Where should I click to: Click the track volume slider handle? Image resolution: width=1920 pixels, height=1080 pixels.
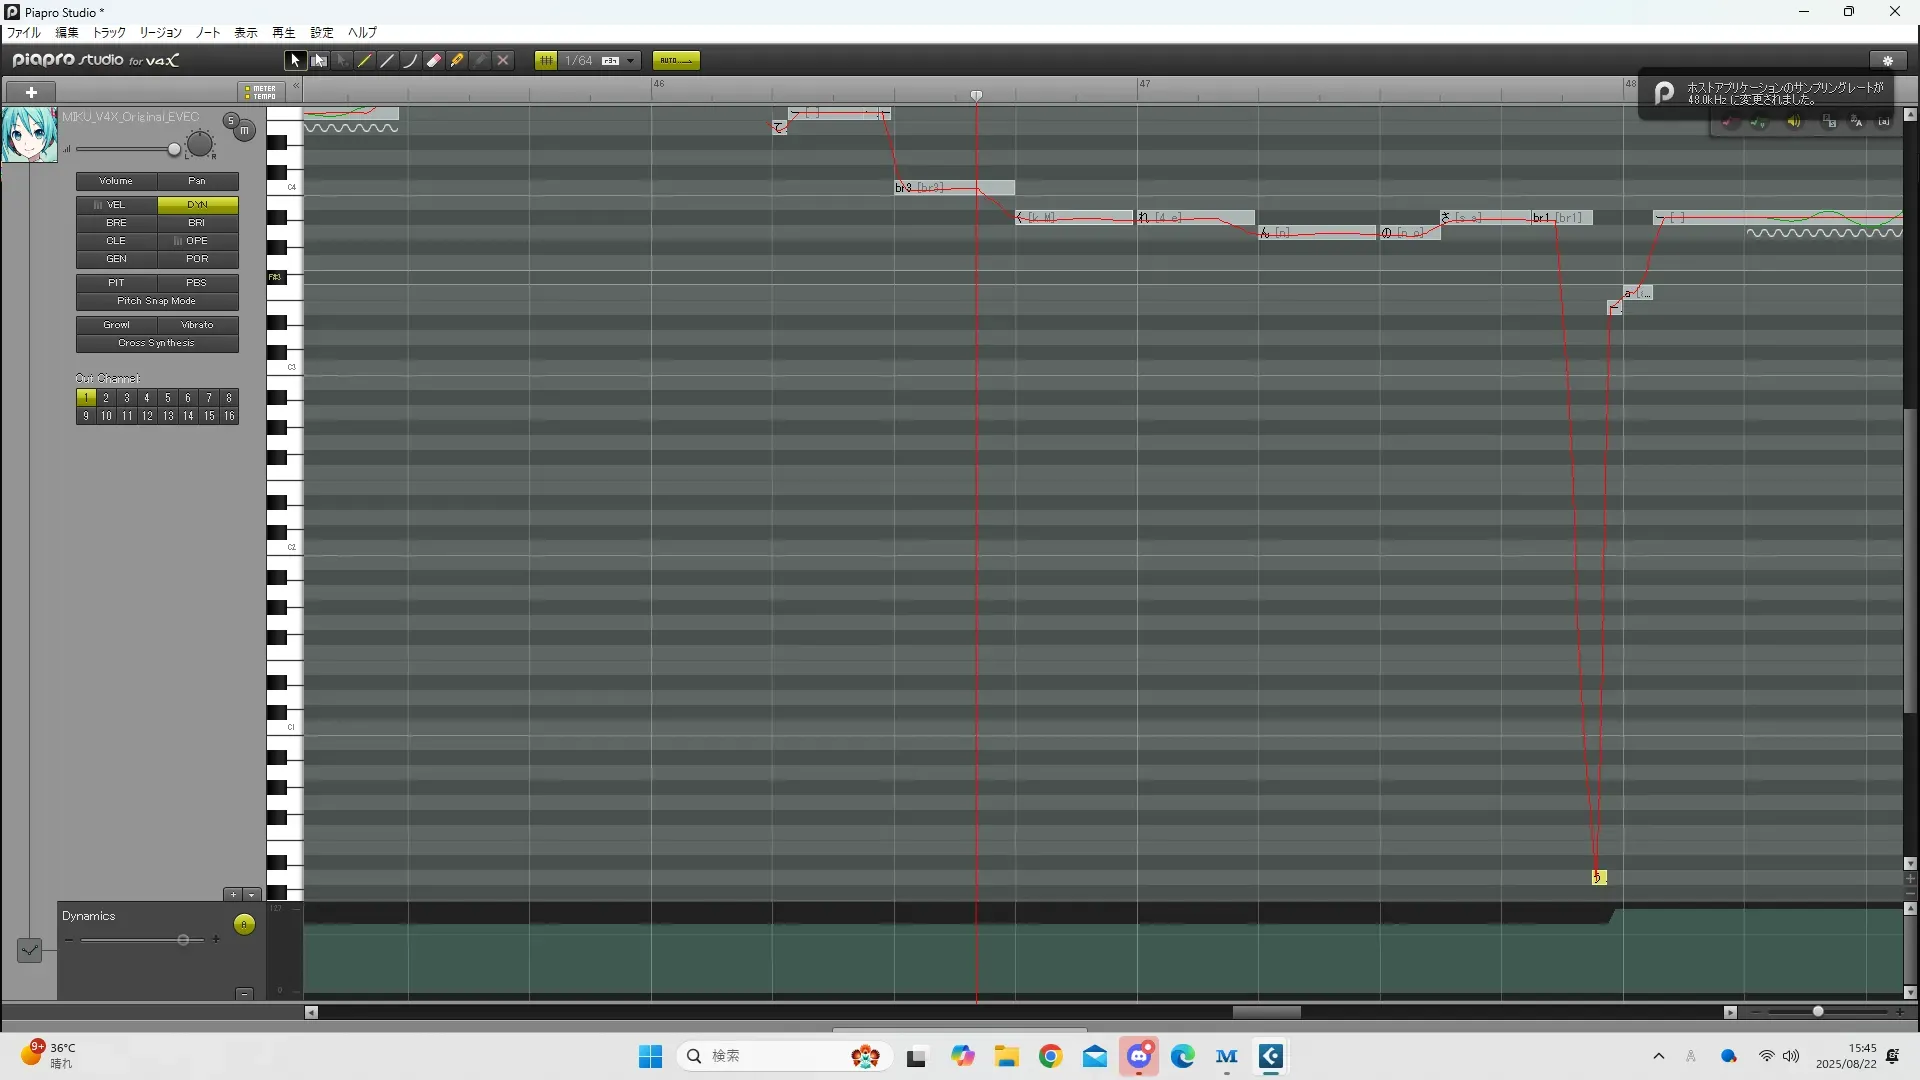tap(174, 150)
